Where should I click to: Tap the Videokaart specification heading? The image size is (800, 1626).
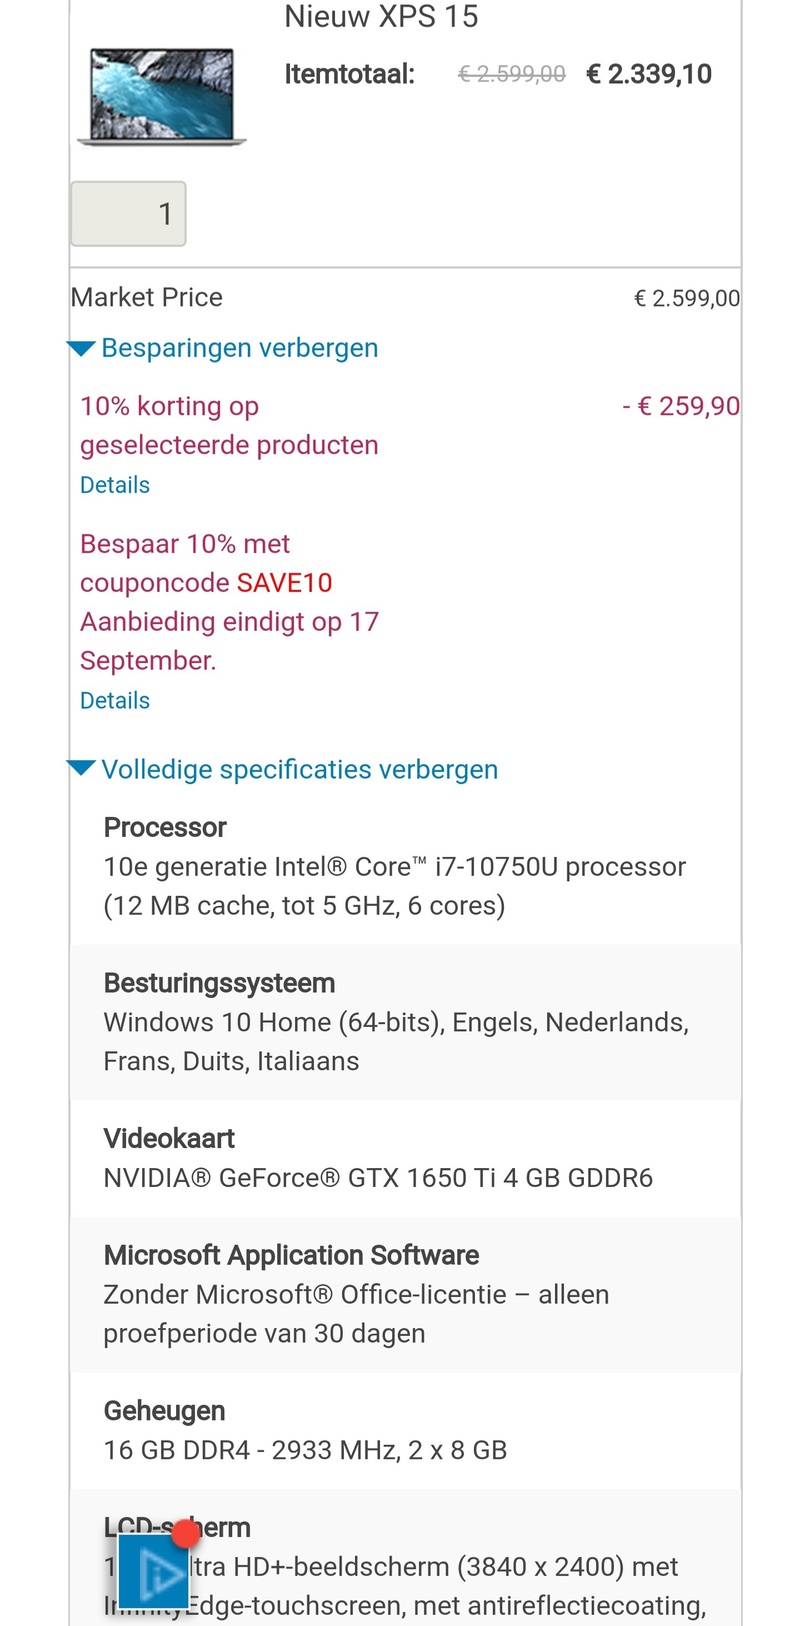coord(169,1139)
